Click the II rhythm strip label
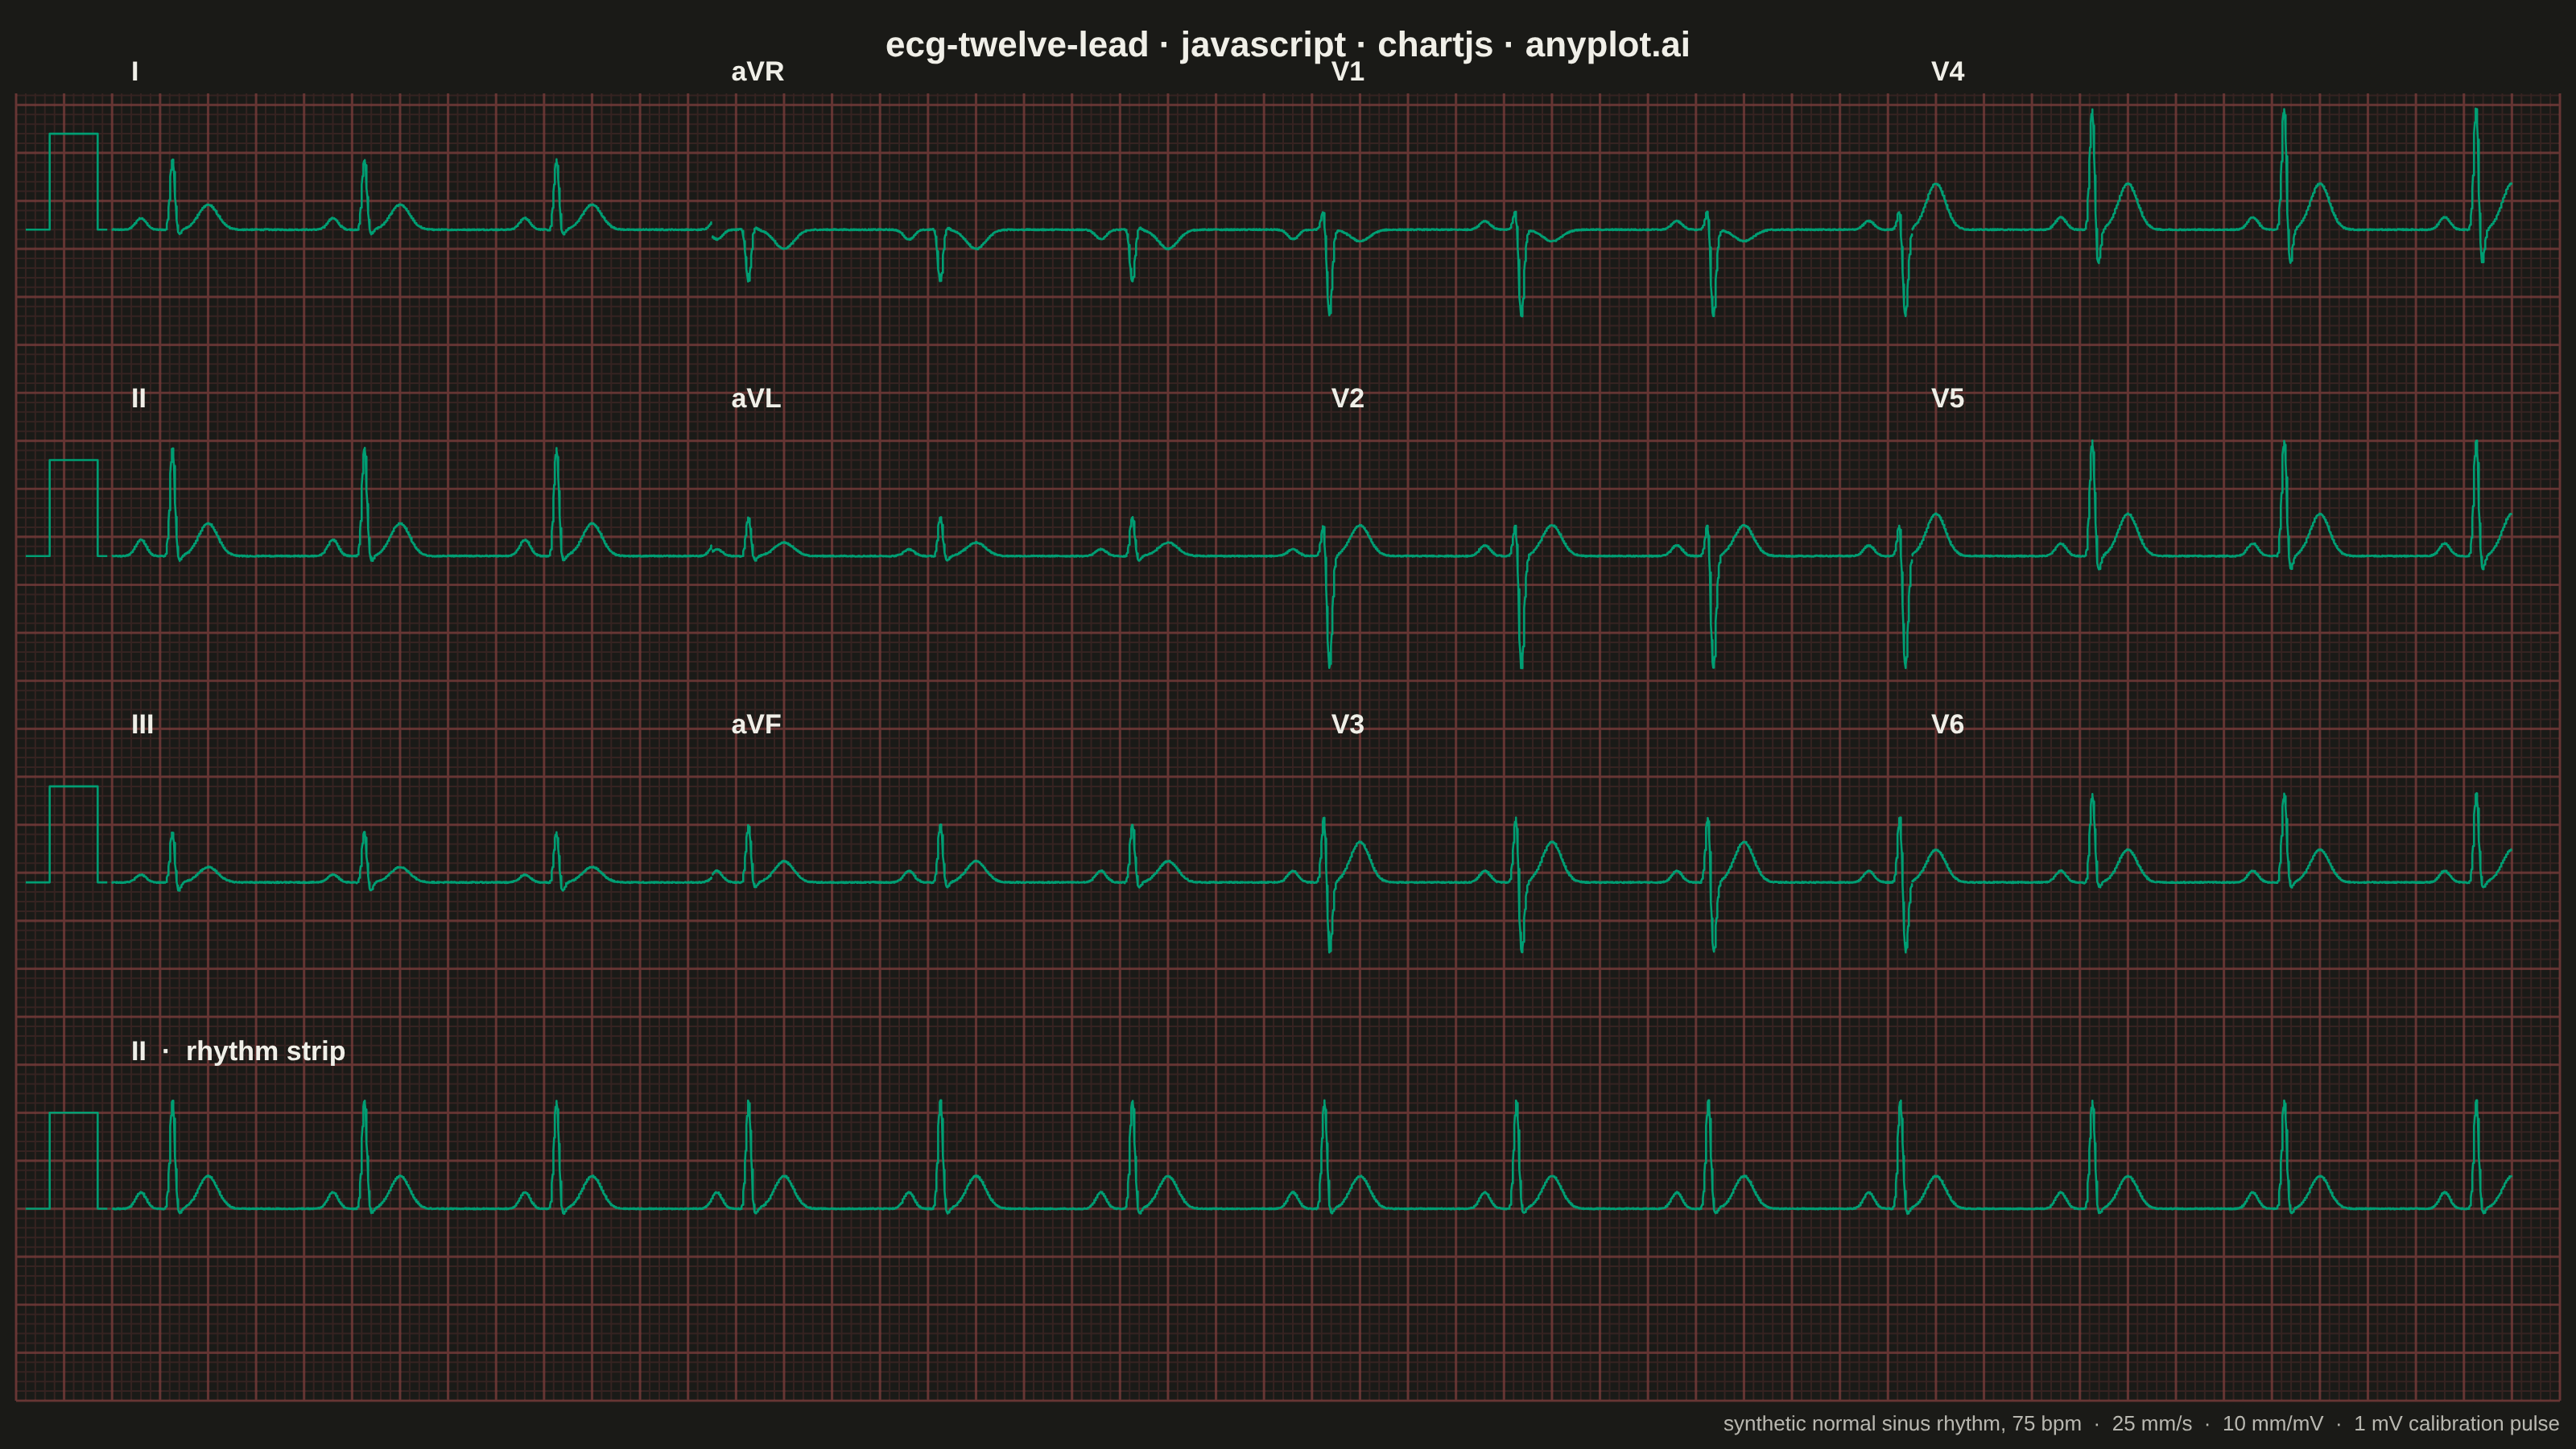 tap(238, 1051)
